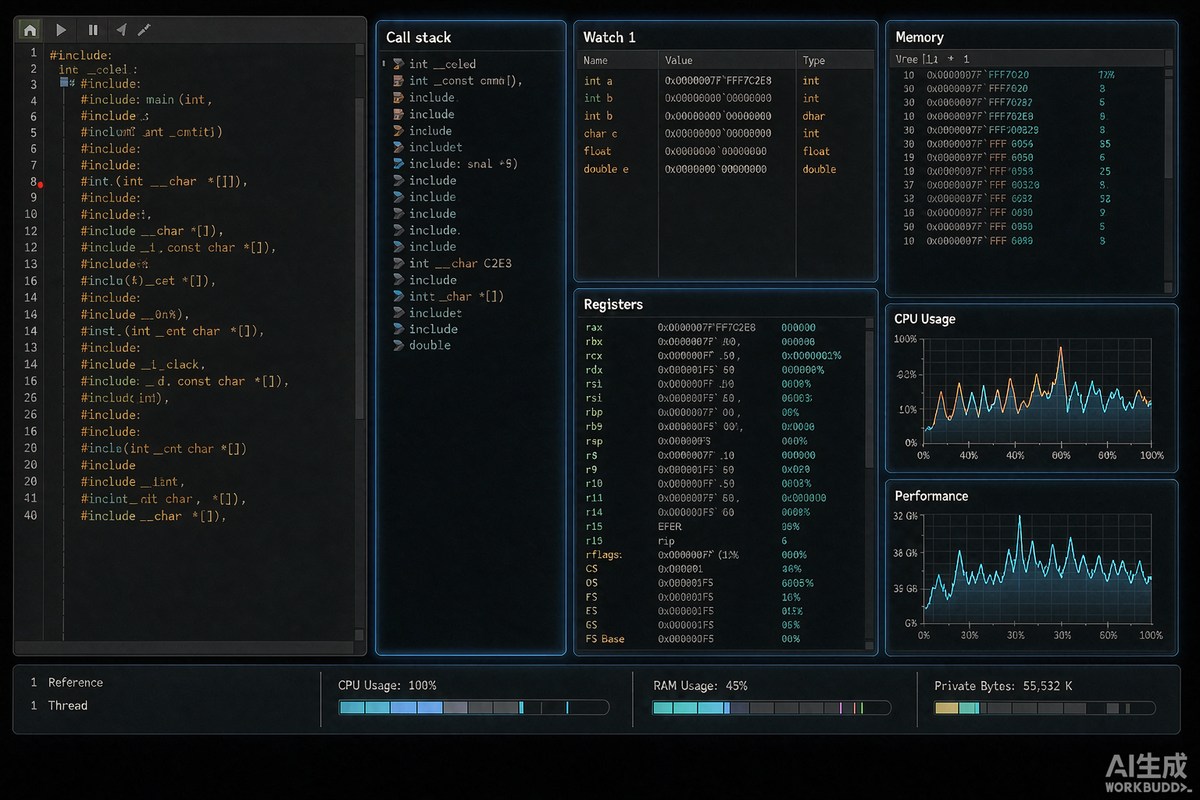Click the "Thread" status entry
The width and height of the screenshot is (1200, 800).
pyautogui.click(x=68, y=706)
